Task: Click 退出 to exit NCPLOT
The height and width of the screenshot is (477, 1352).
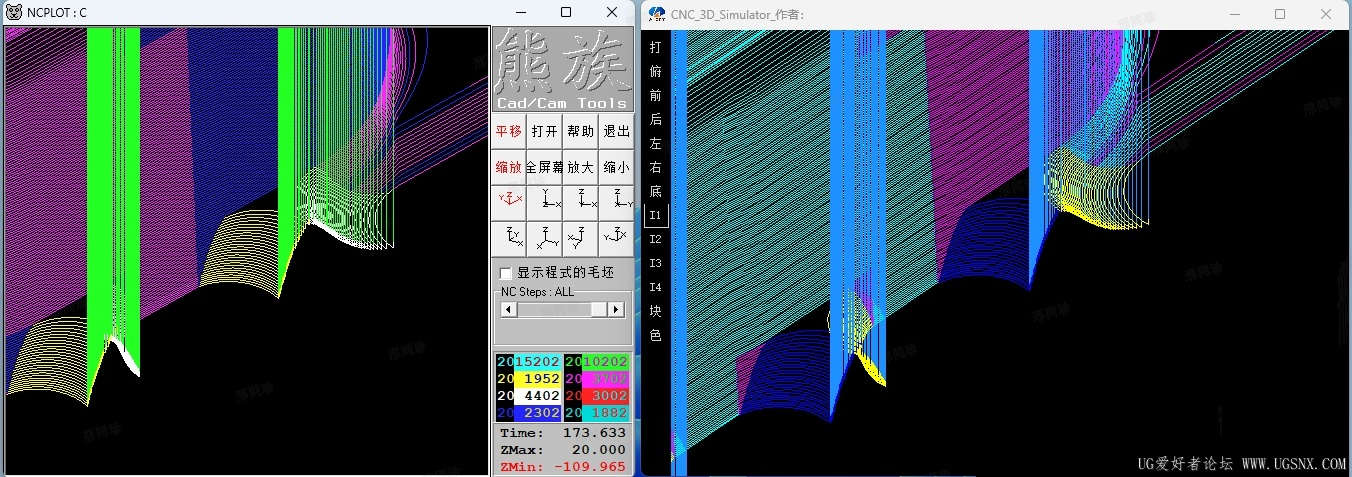Action: (616, 131)
